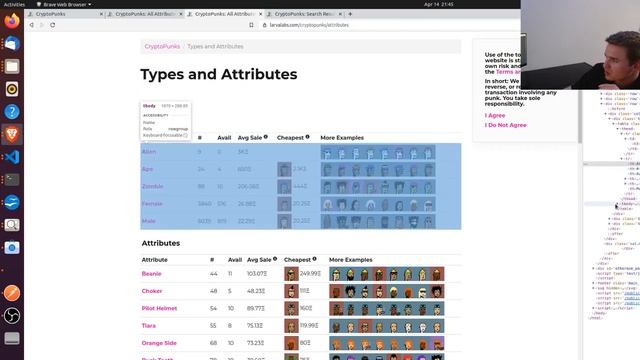Expand the div id ethereum node in DevTools
Viewport: 640px width, 360px height.
tap(594, 268)
